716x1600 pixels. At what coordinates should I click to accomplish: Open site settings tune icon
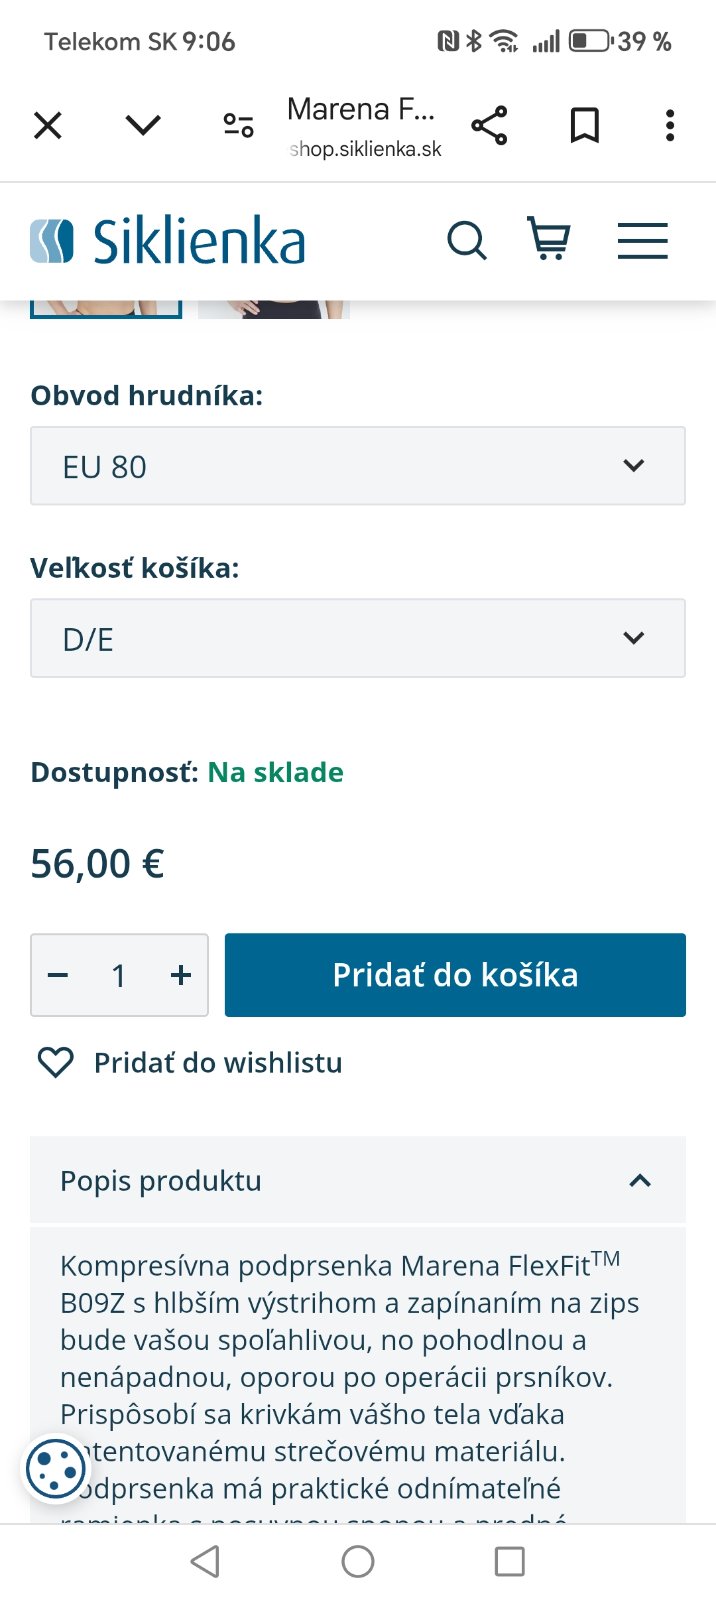point(238,125)
